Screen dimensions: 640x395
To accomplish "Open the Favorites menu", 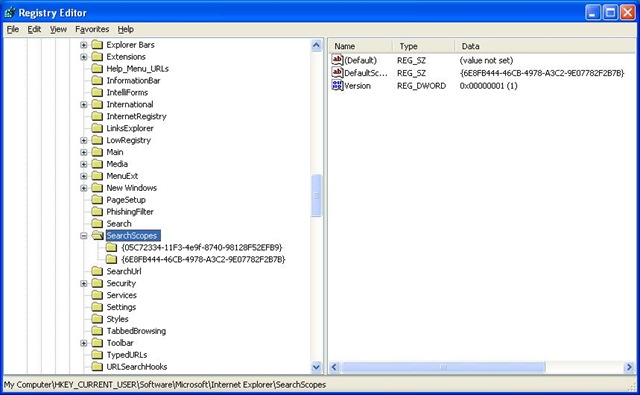I will point(92,29).
